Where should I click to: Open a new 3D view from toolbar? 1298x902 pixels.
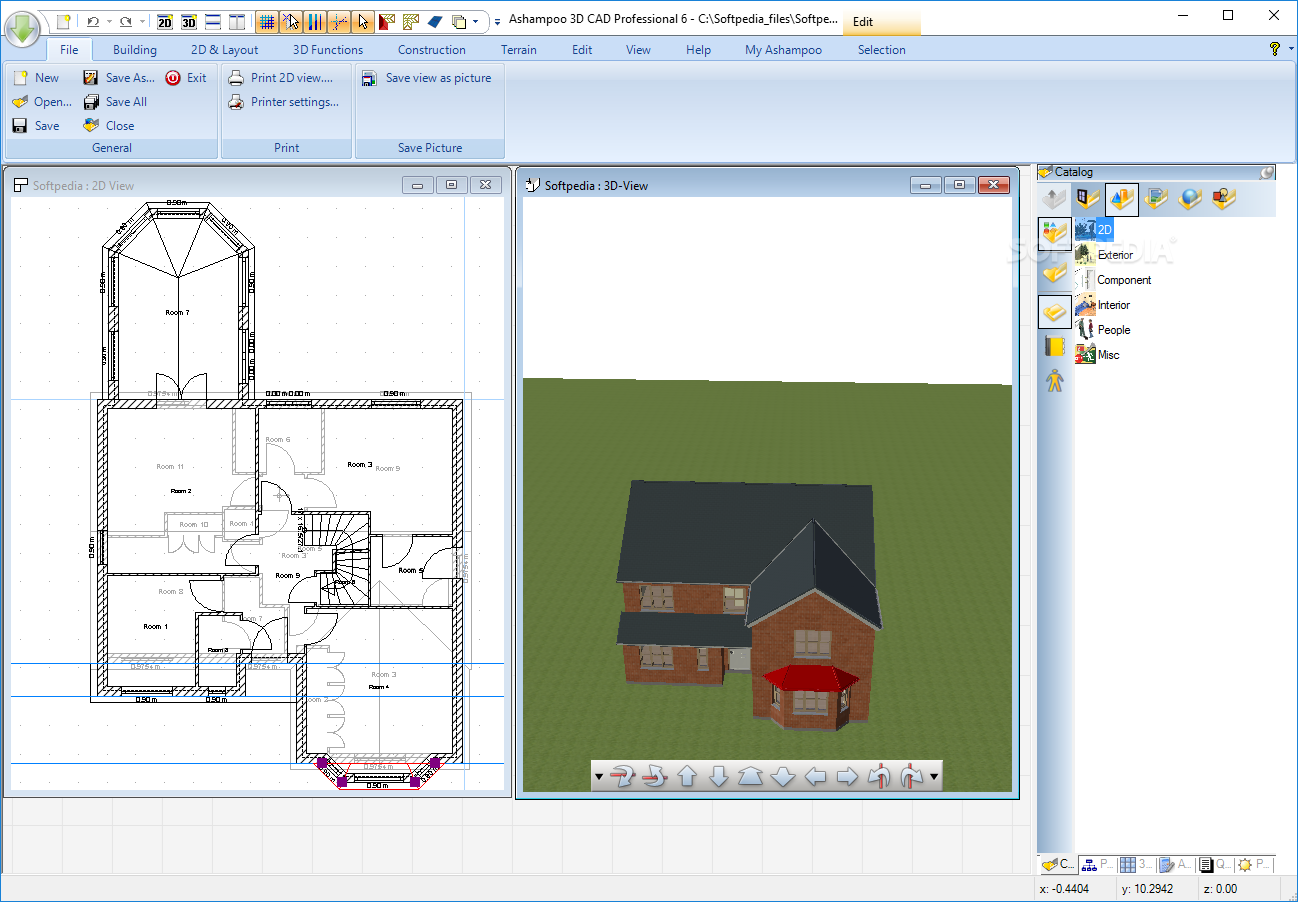188,21
